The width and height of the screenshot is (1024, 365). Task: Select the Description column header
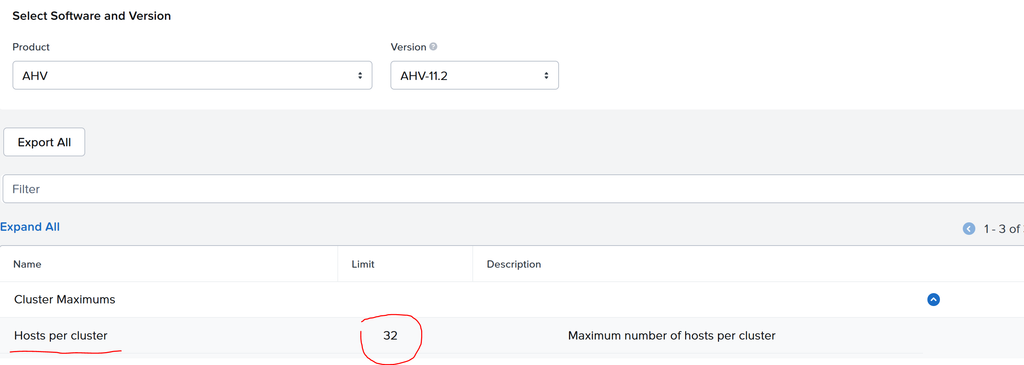(514, 264)
